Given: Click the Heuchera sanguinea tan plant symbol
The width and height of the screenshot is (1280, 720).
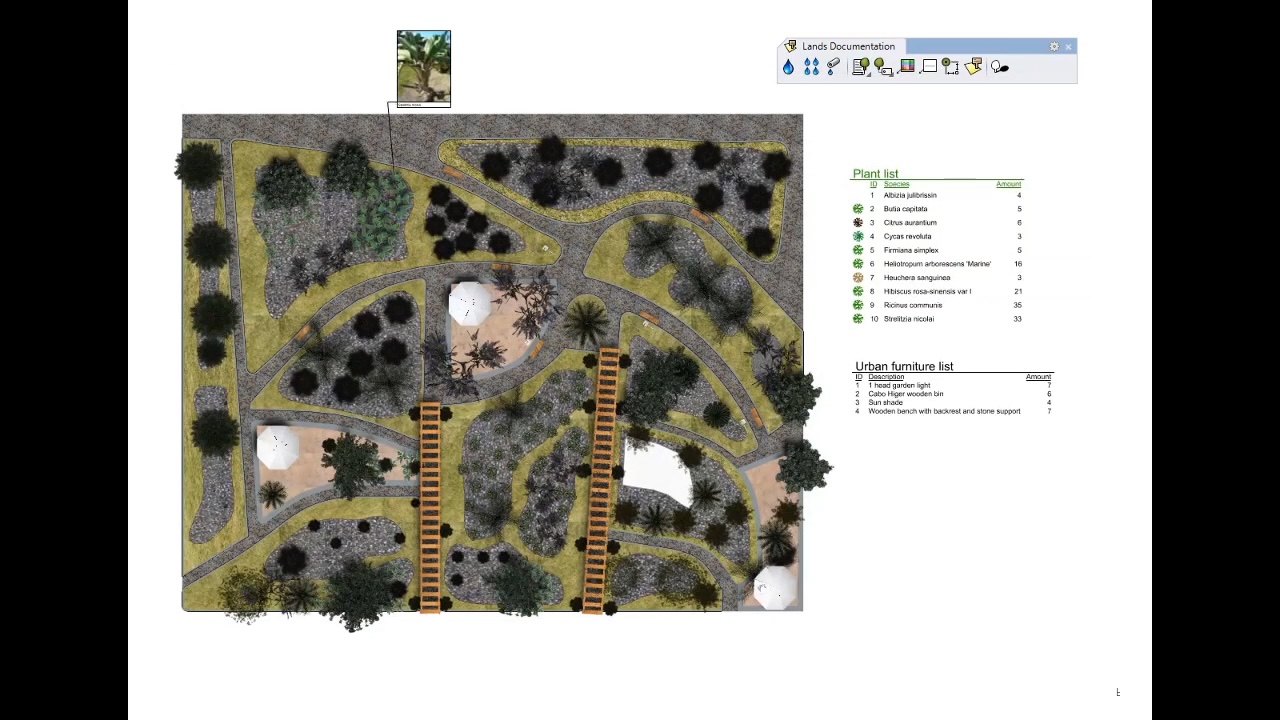Looking at the screenshot, I should 858,278.
